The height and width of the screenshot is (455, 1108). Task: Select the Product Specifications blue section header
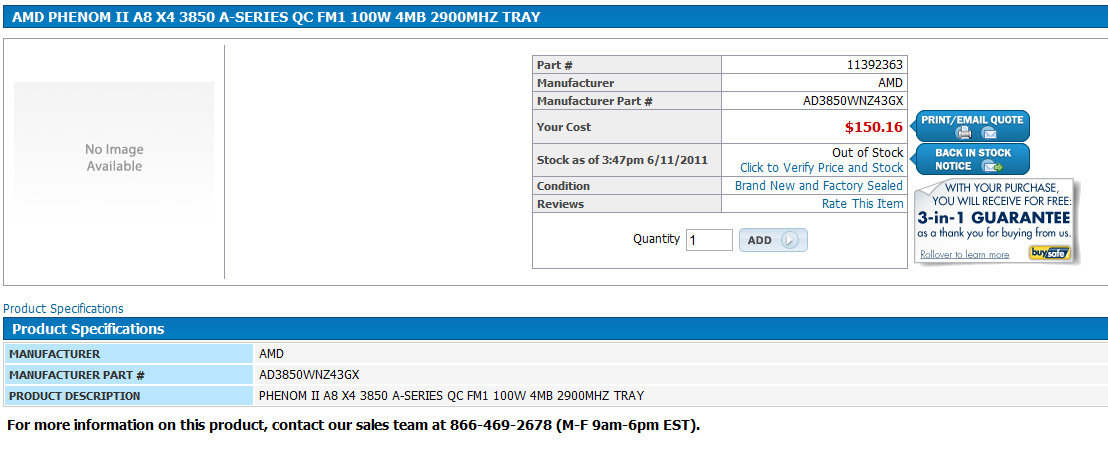tap(555, 329)
